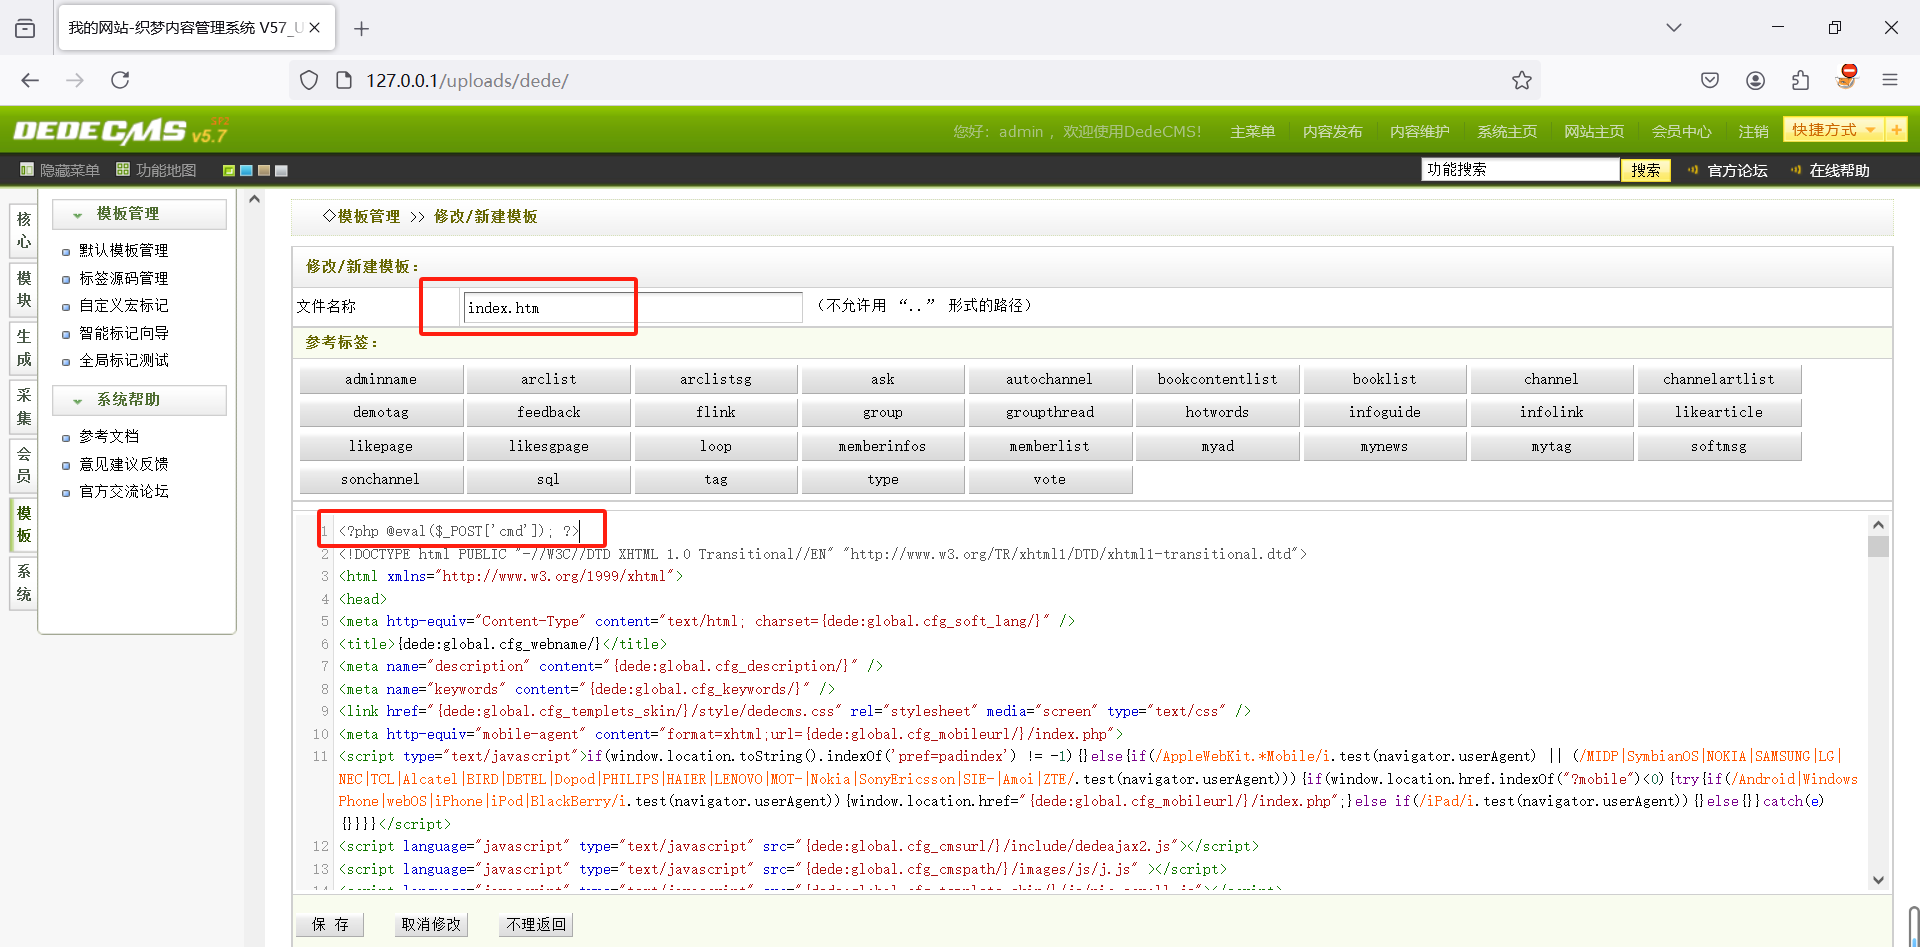1920x947 pixels.
Task: Open 在线帮助 link
Action: [1839, 171]
